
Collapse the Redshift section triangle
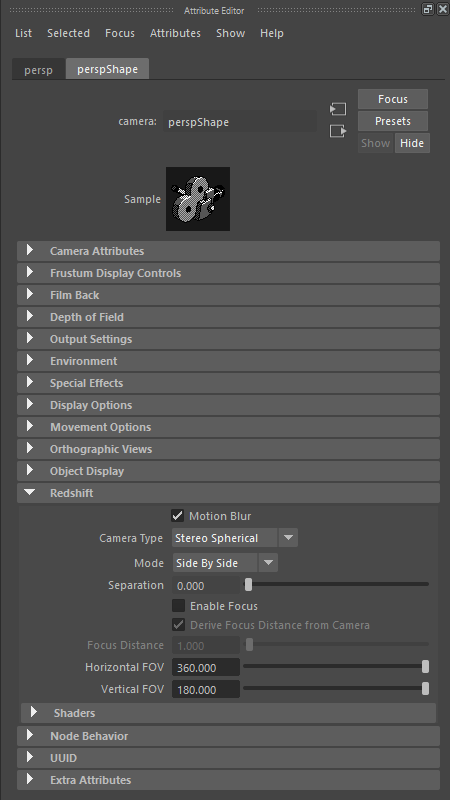30,492
